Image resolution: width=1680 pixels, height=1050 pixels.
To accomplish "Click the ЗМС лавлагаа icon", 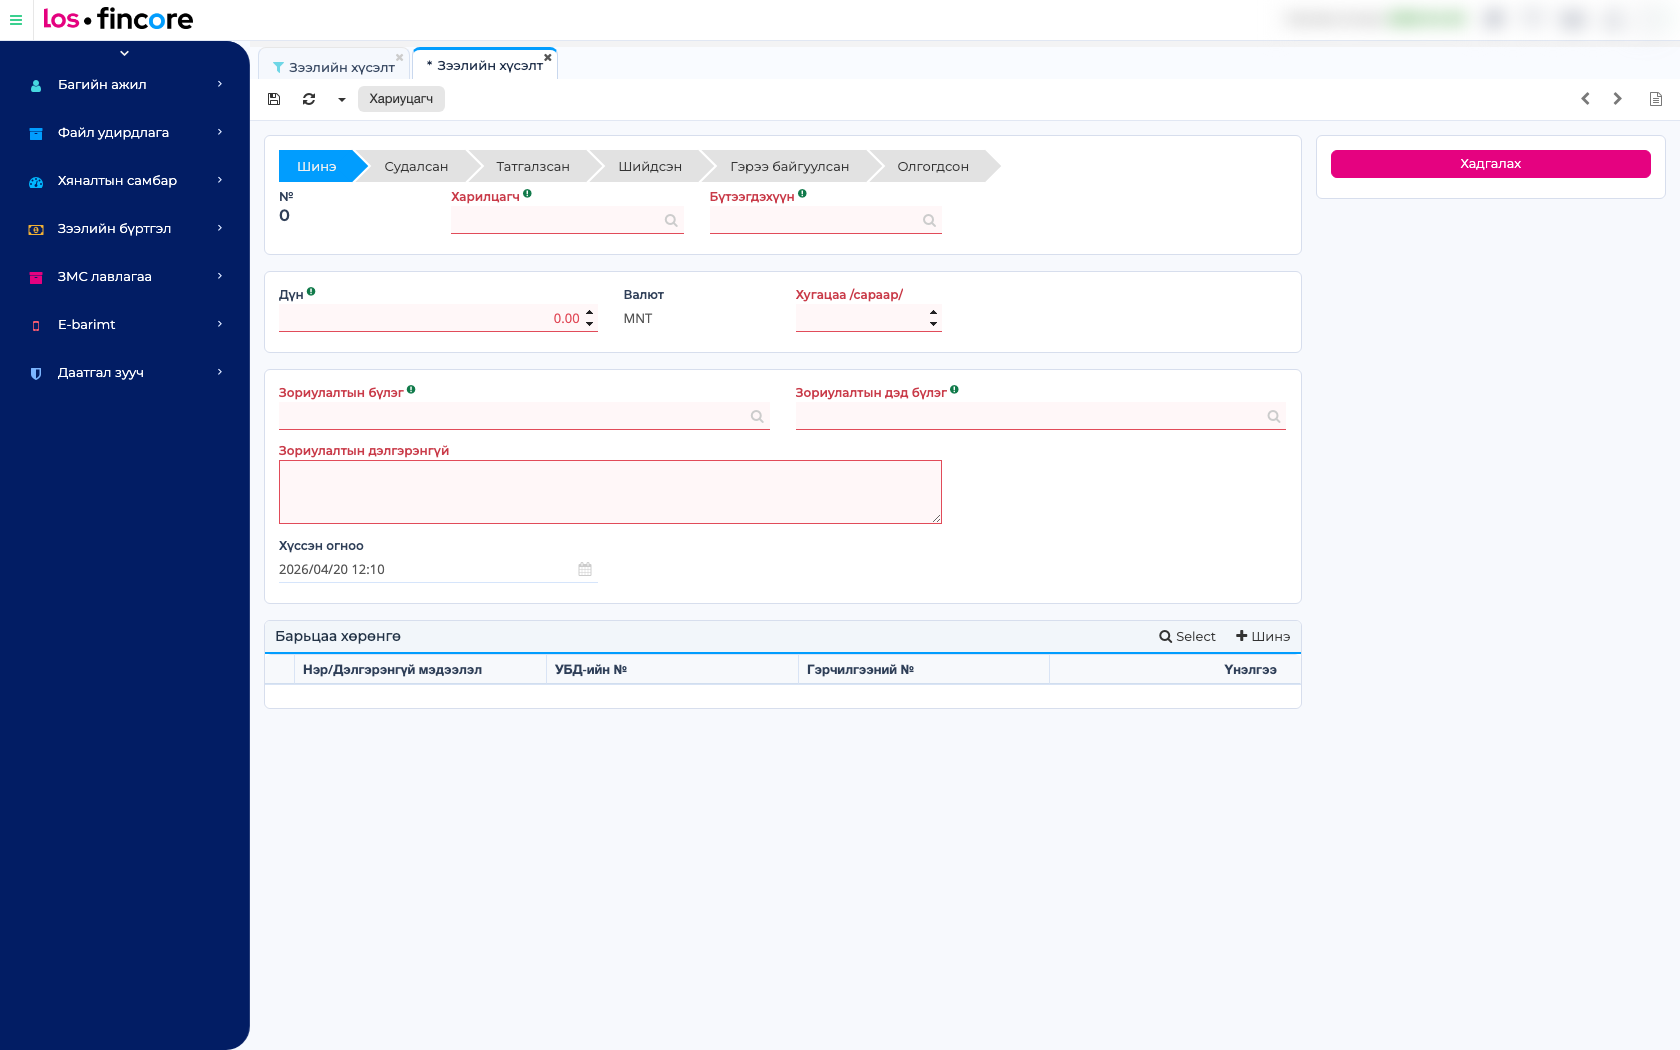I will pos(36,278).
